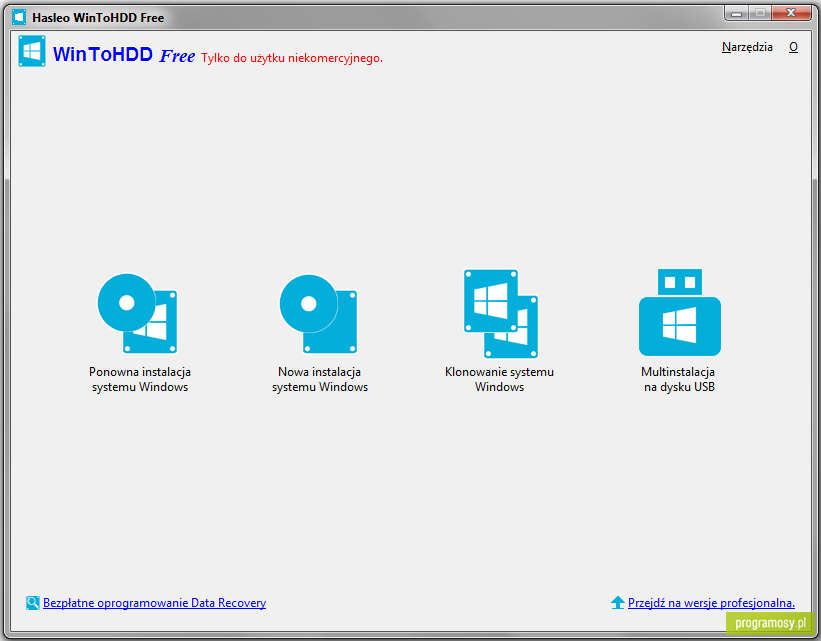Click the Data Recovery magnifier icon
Image resolution: width=821 pixels, height=641 pixels.
[x=32, y=603]
